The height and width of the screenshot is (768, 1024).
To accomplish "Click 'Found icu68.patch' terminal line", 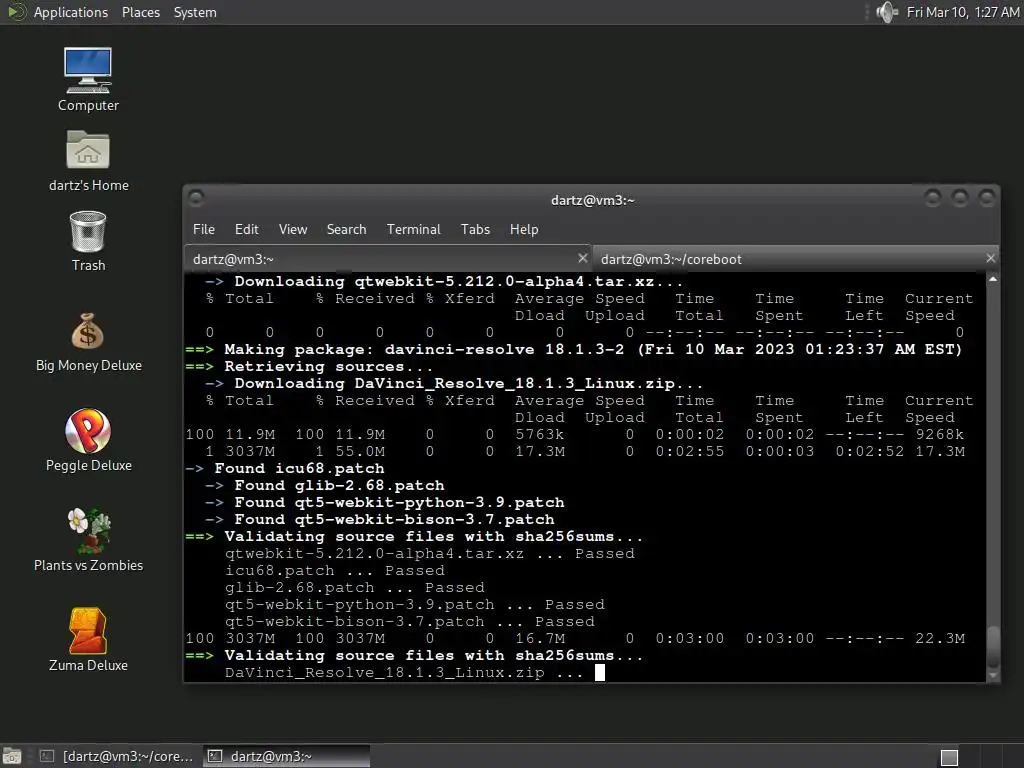I will click(x=285, y=468).
